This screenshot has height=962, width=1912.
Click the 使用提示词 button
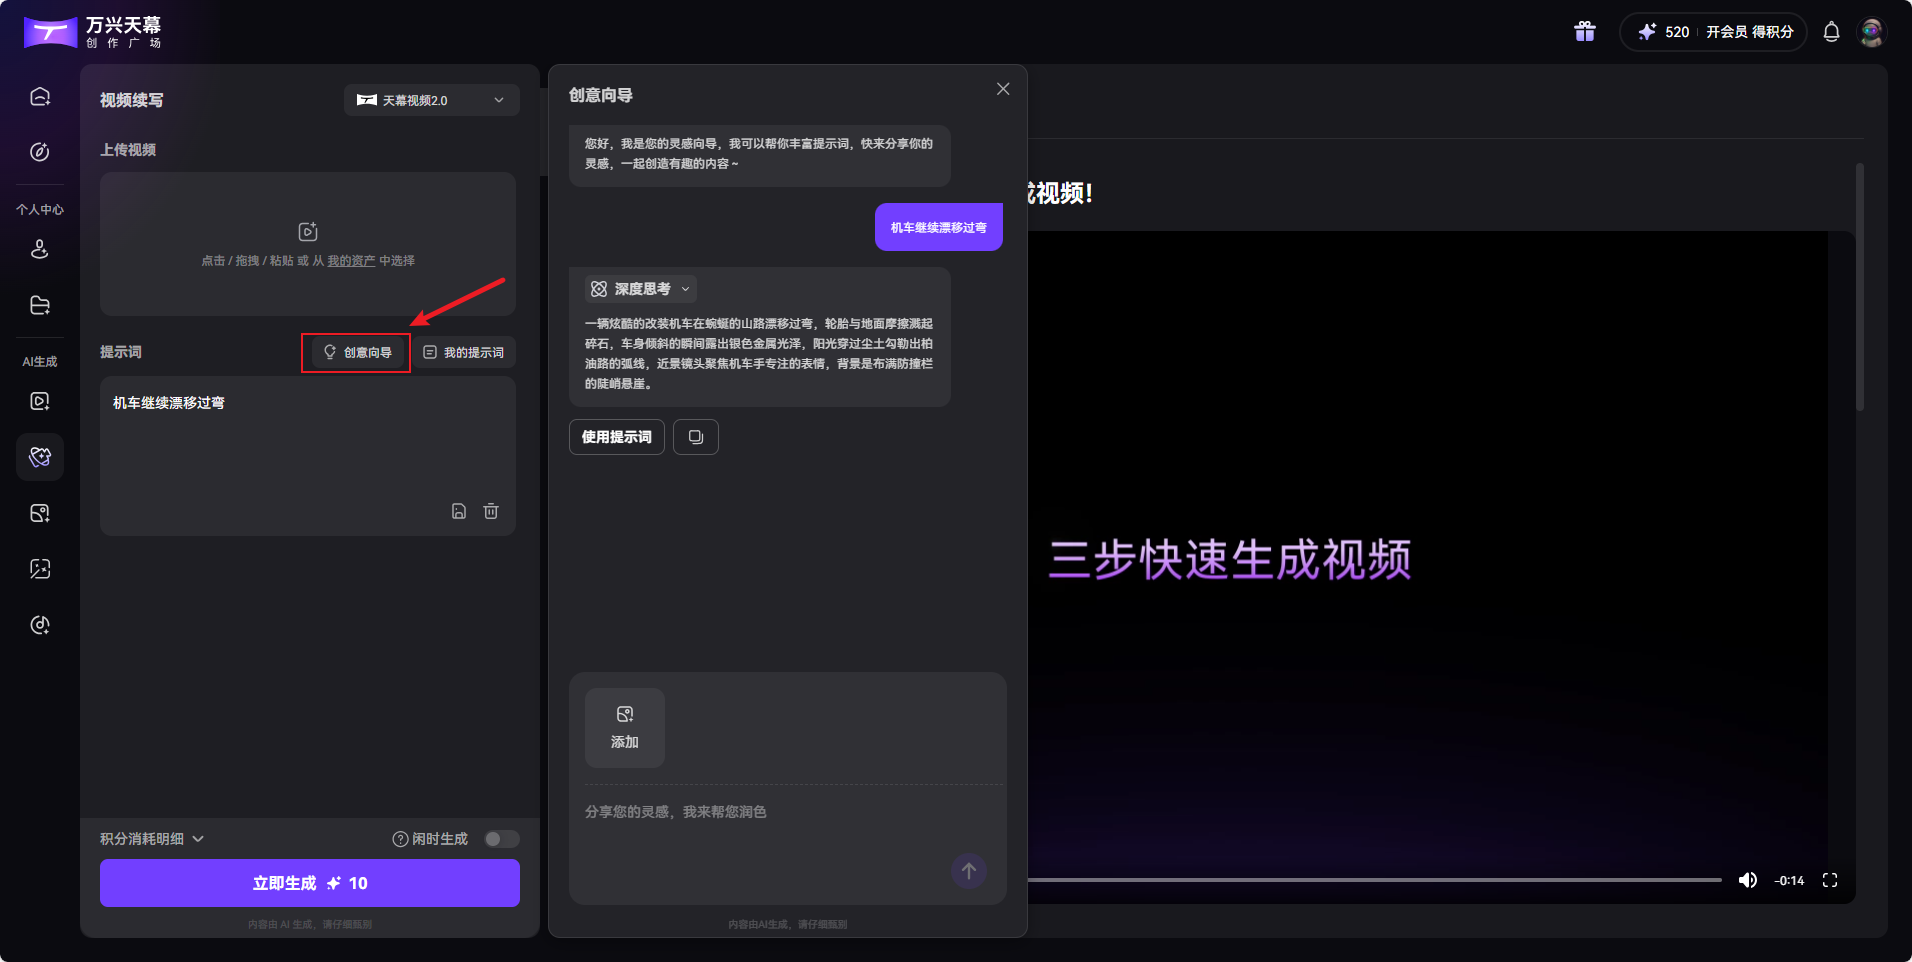click(x=616, y=437)
